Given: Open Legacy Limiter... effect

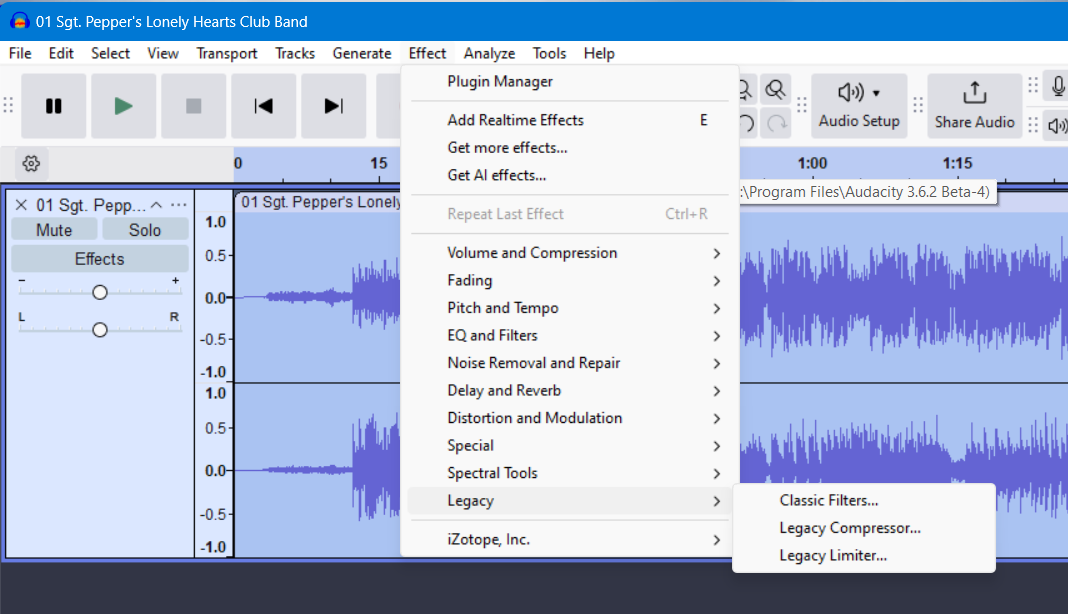Looking at the screenshot, I should (864, 555).
